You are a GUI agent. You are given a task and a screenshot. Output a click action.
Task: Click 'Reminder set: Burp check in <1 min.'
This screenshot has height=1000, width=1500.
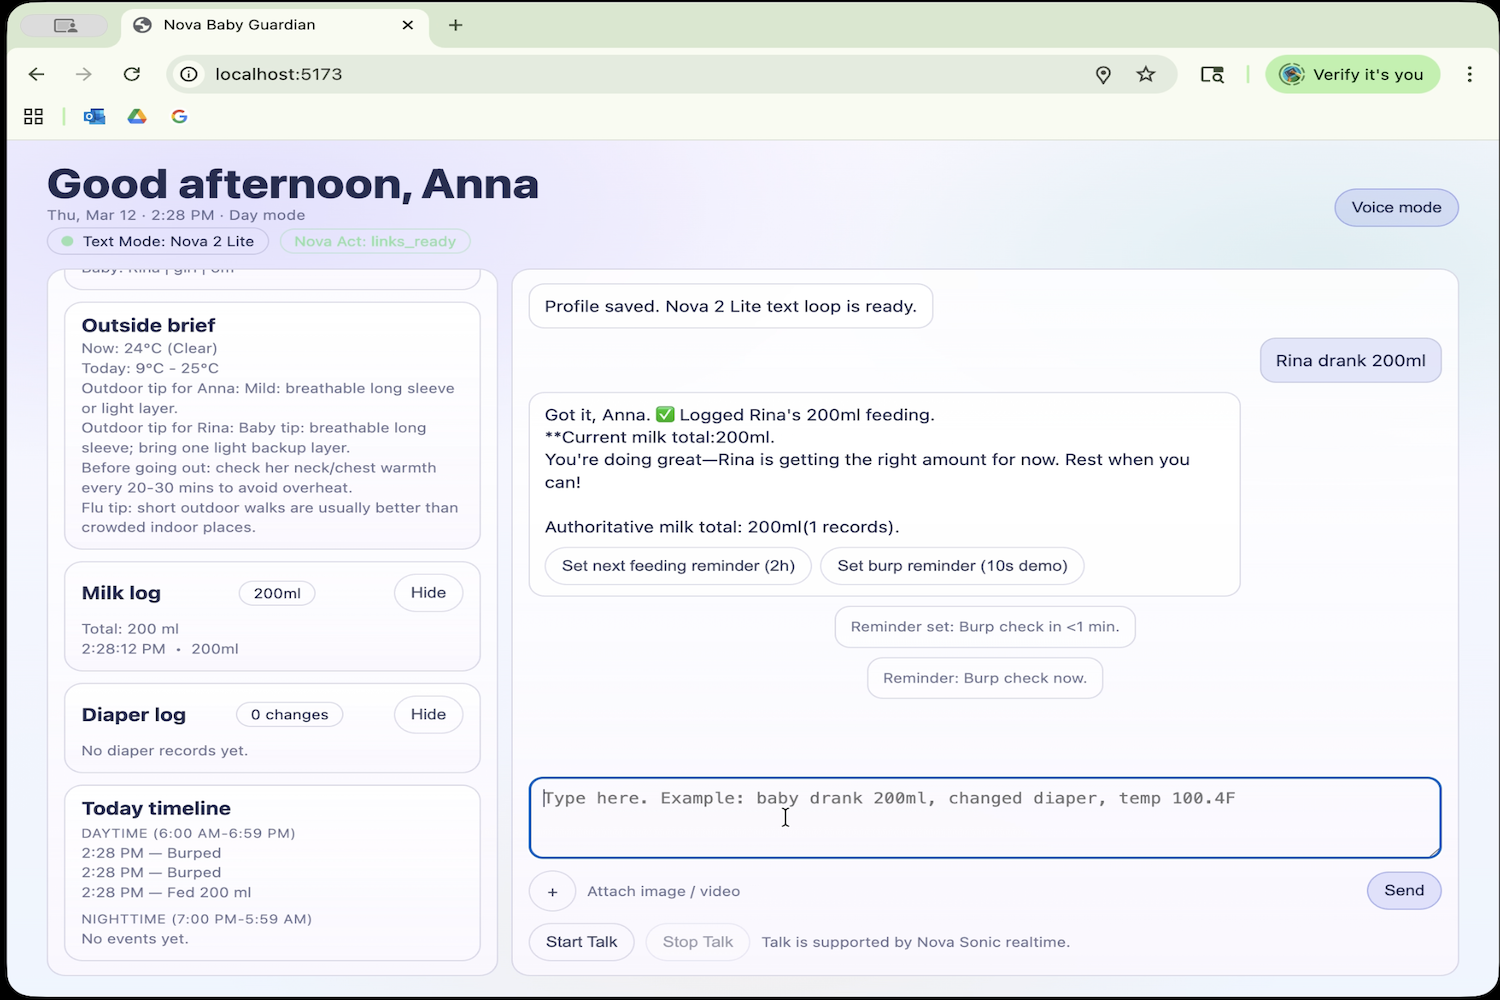pos(985,627)
